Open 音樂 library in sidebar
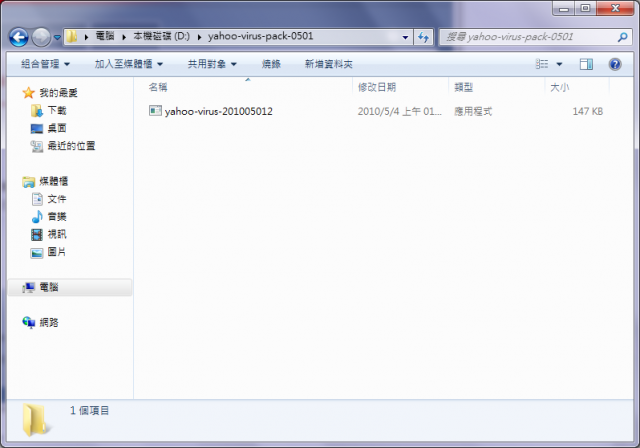The image size is (640, 448). [57, 216]
